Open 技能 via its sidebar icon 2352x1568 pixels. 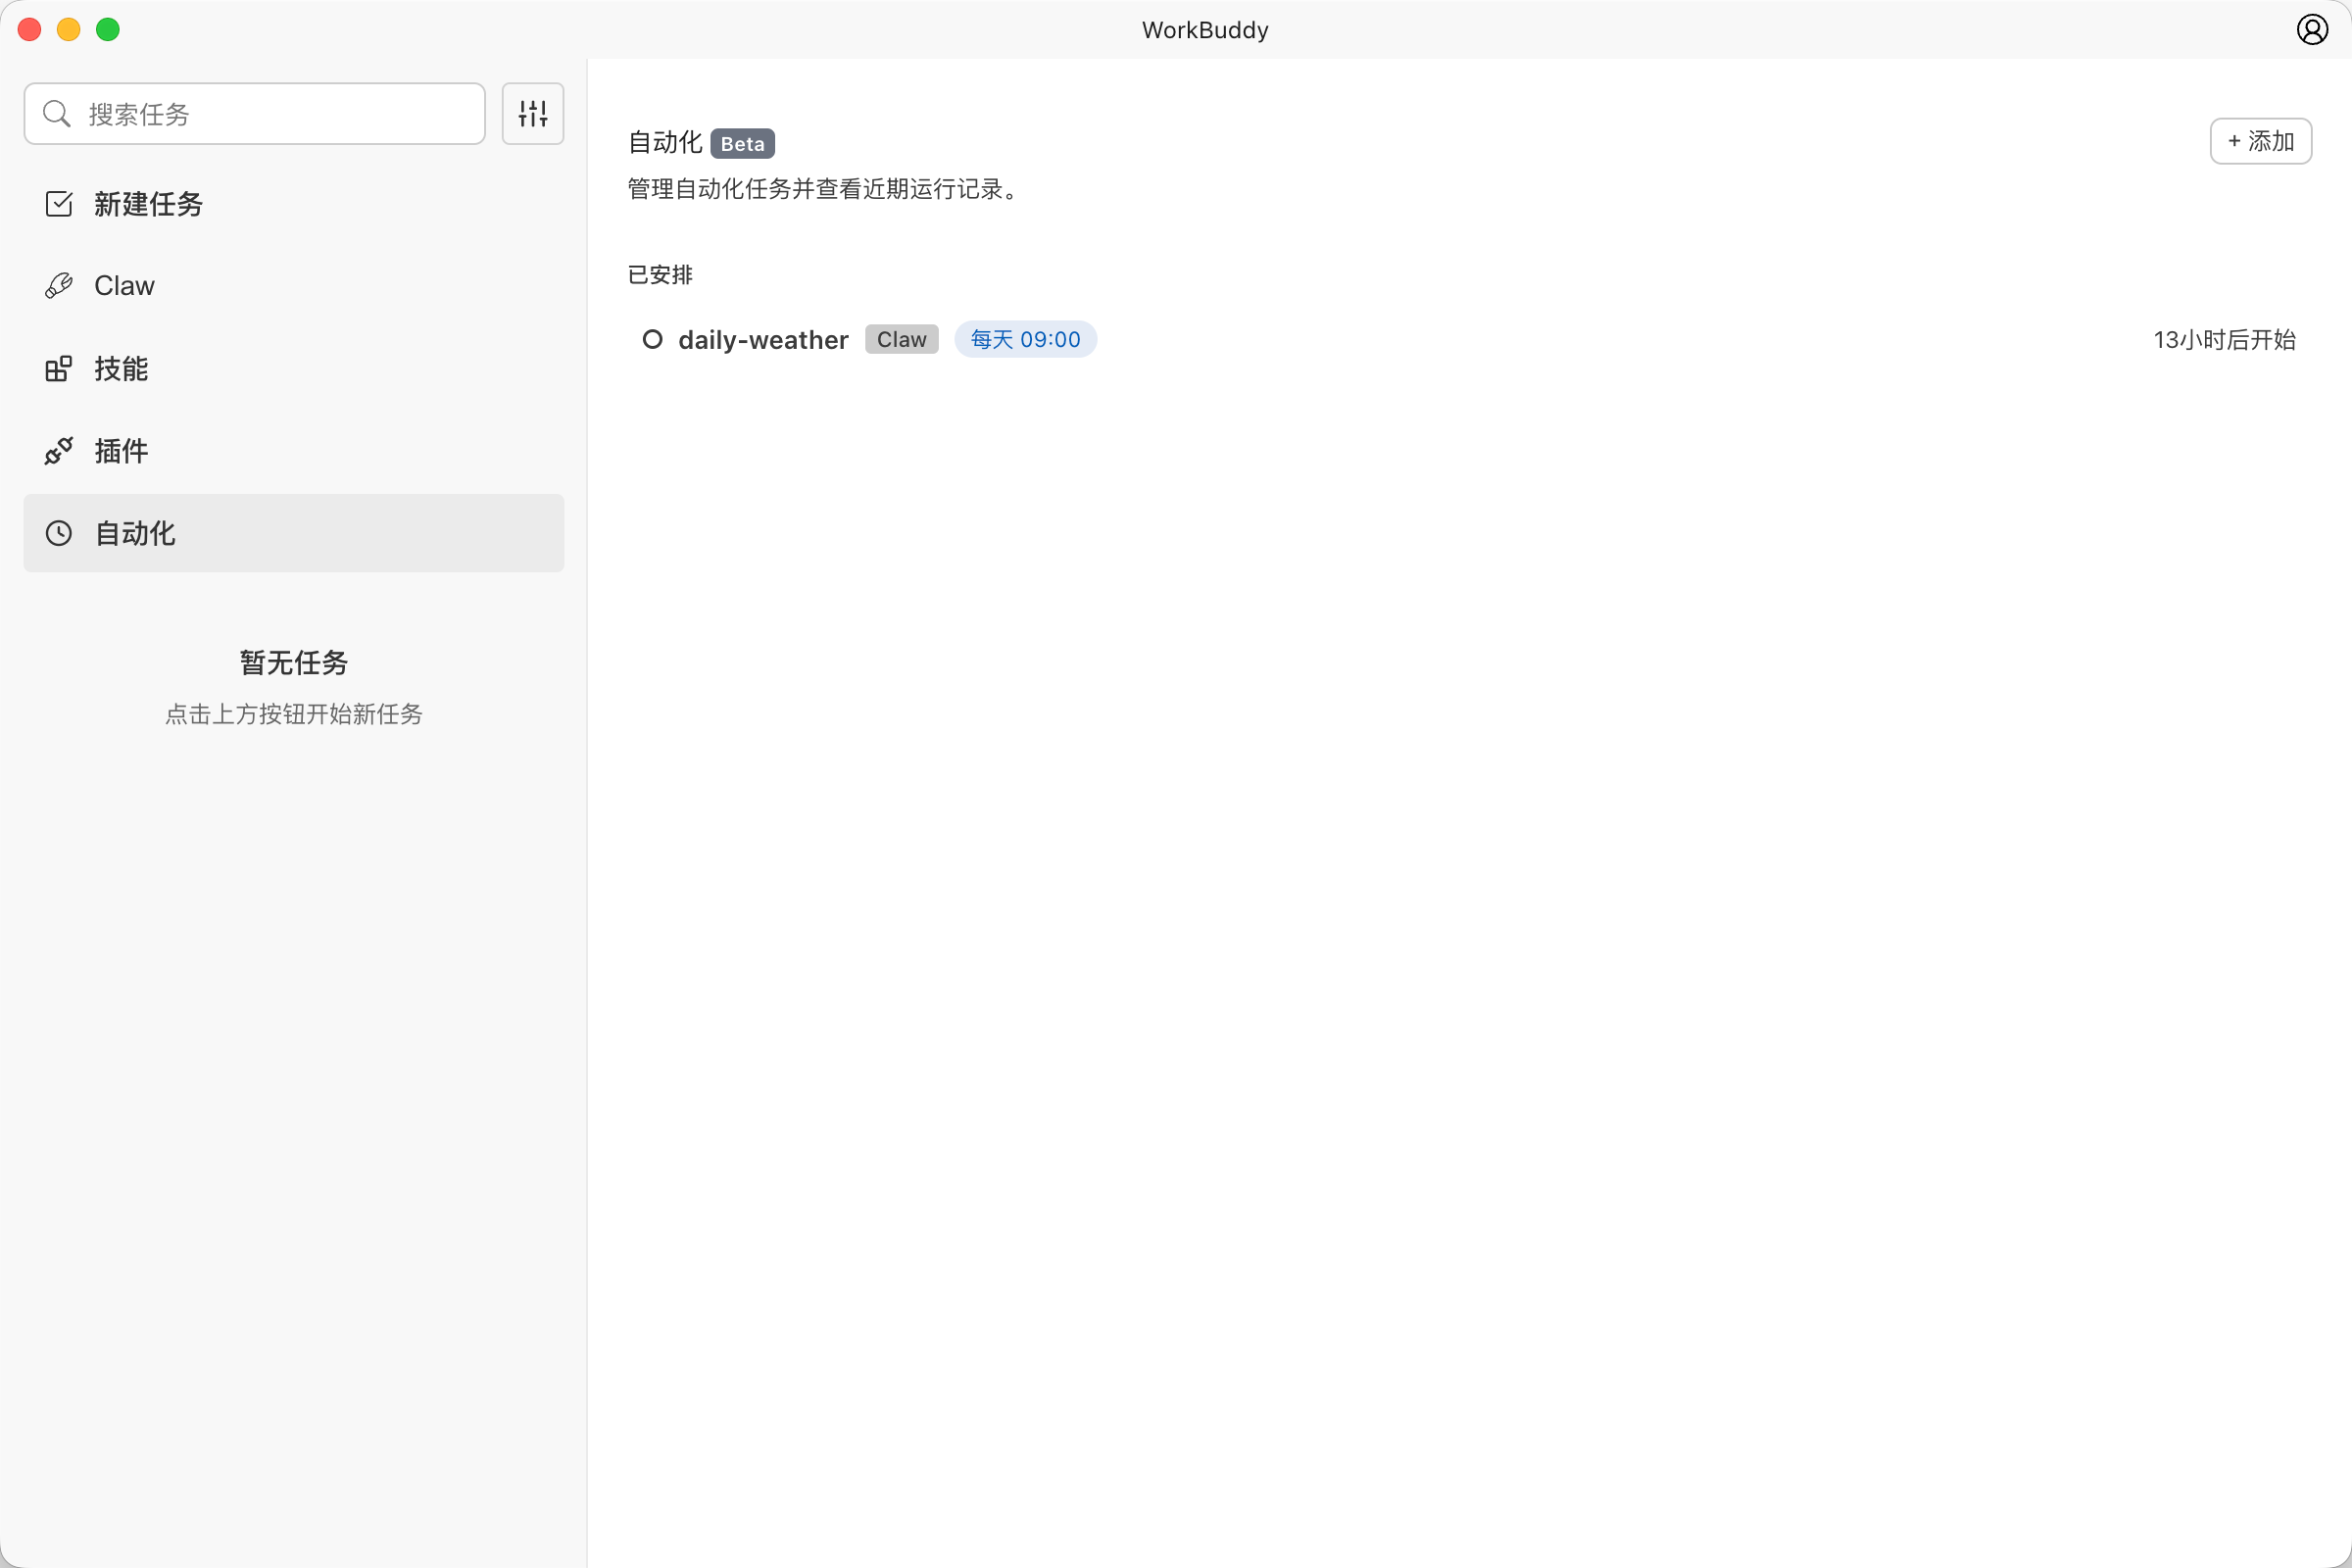coord(58,368)
